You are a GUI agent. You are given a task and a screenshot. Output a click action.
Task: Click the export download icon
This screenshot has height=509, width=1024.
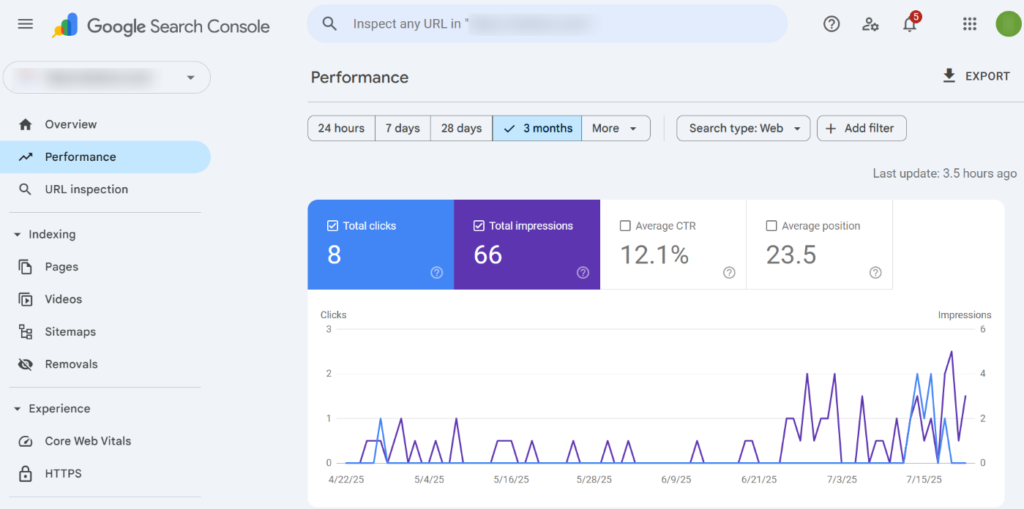(949, 76)
